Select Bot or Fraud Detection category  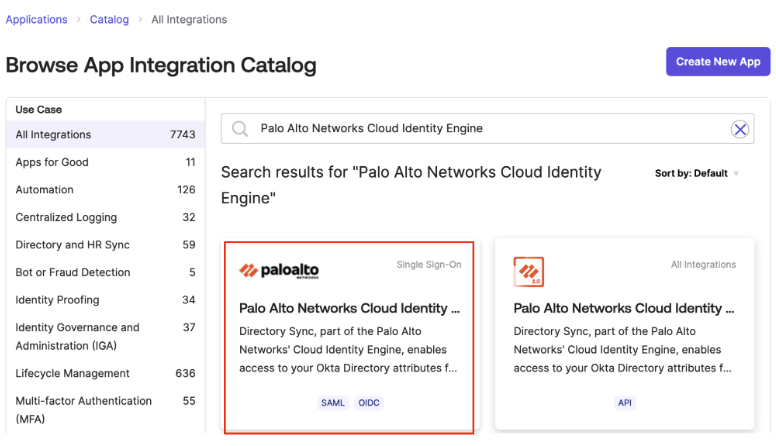pos(105,272)
